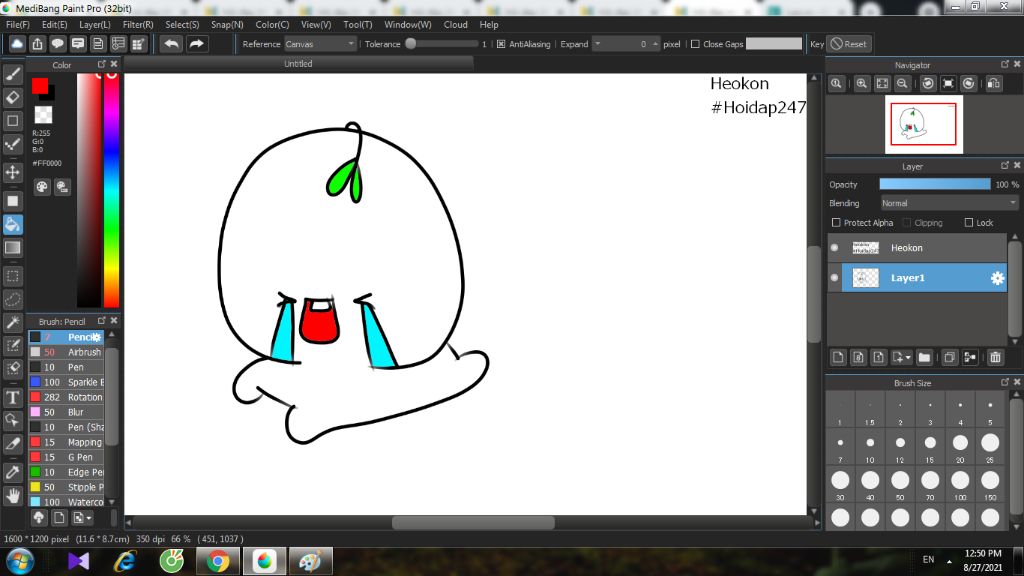Open the Snap menu
Screen dimensions: 1024x576
(227, 25)
